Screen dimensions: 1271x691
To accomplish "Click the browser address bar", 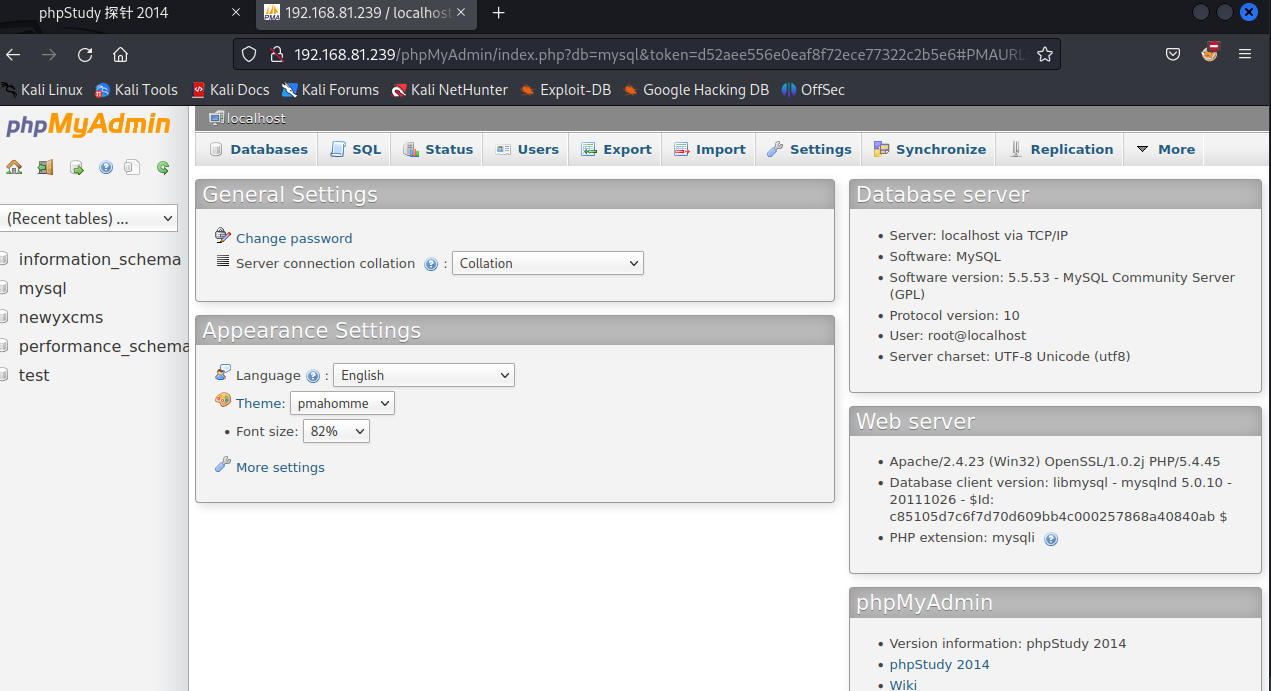I will (640, 54).
